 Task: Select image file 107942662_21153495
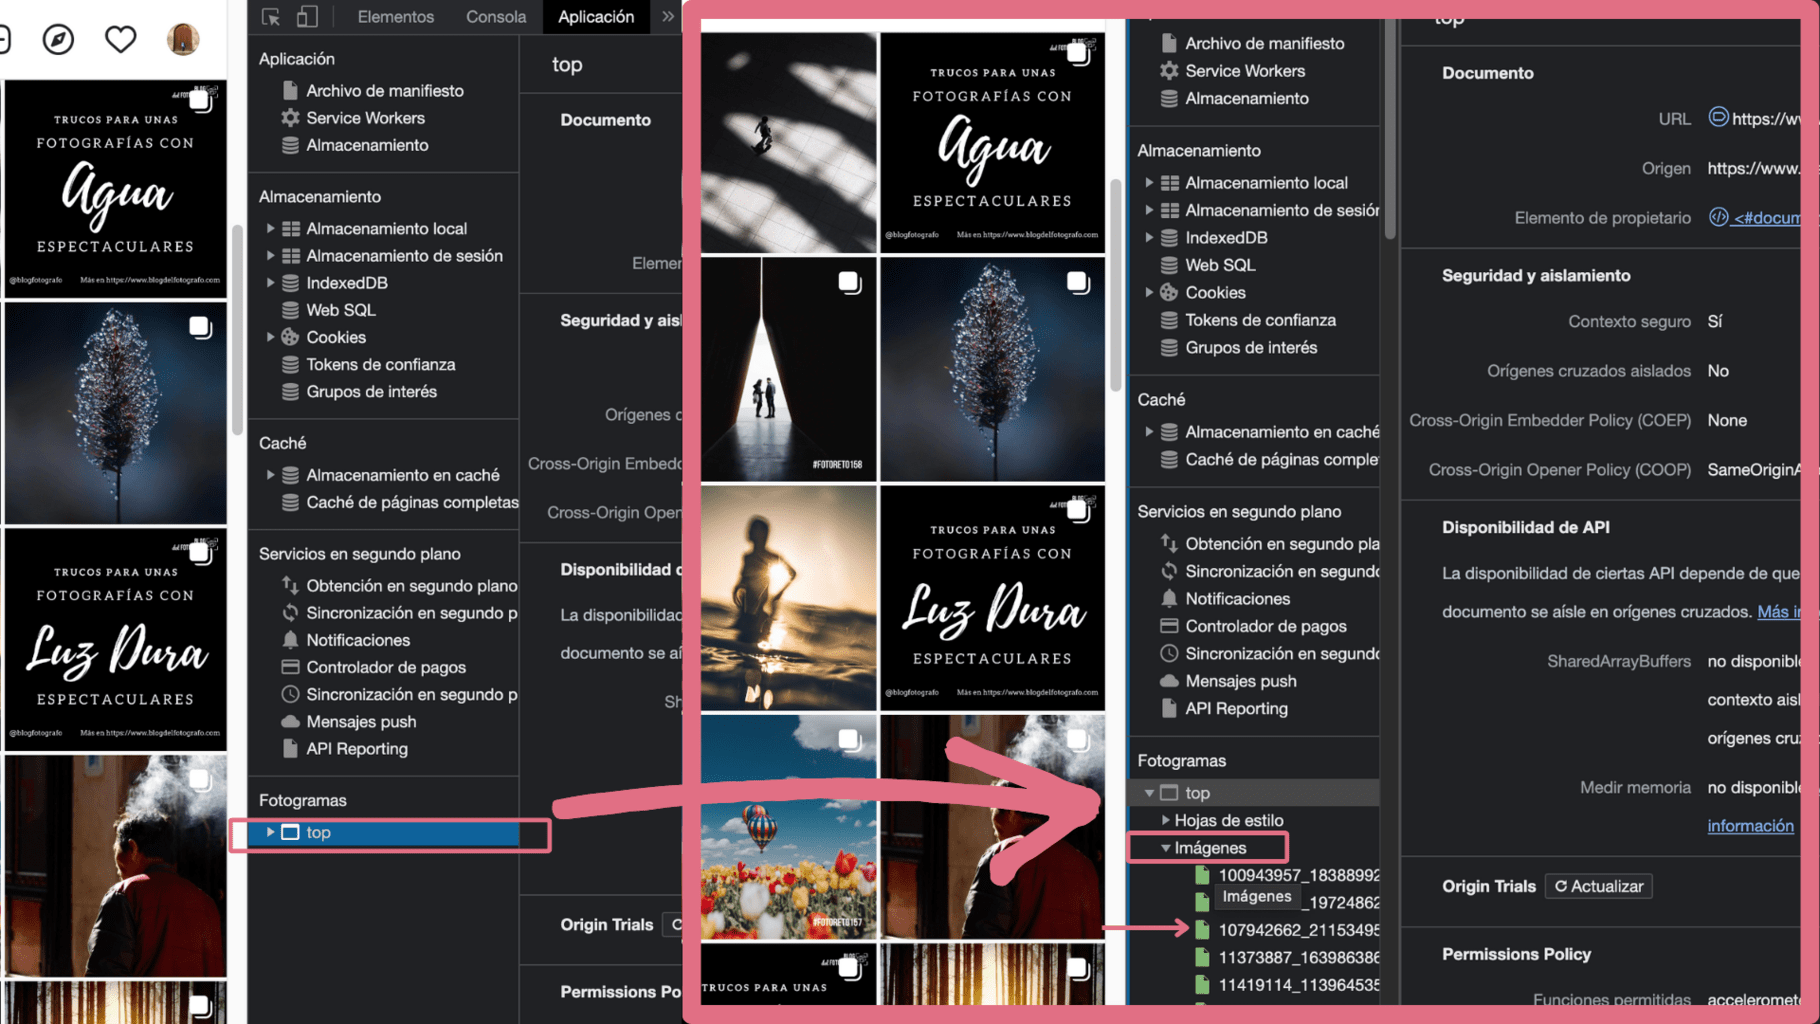(1298, 930)
